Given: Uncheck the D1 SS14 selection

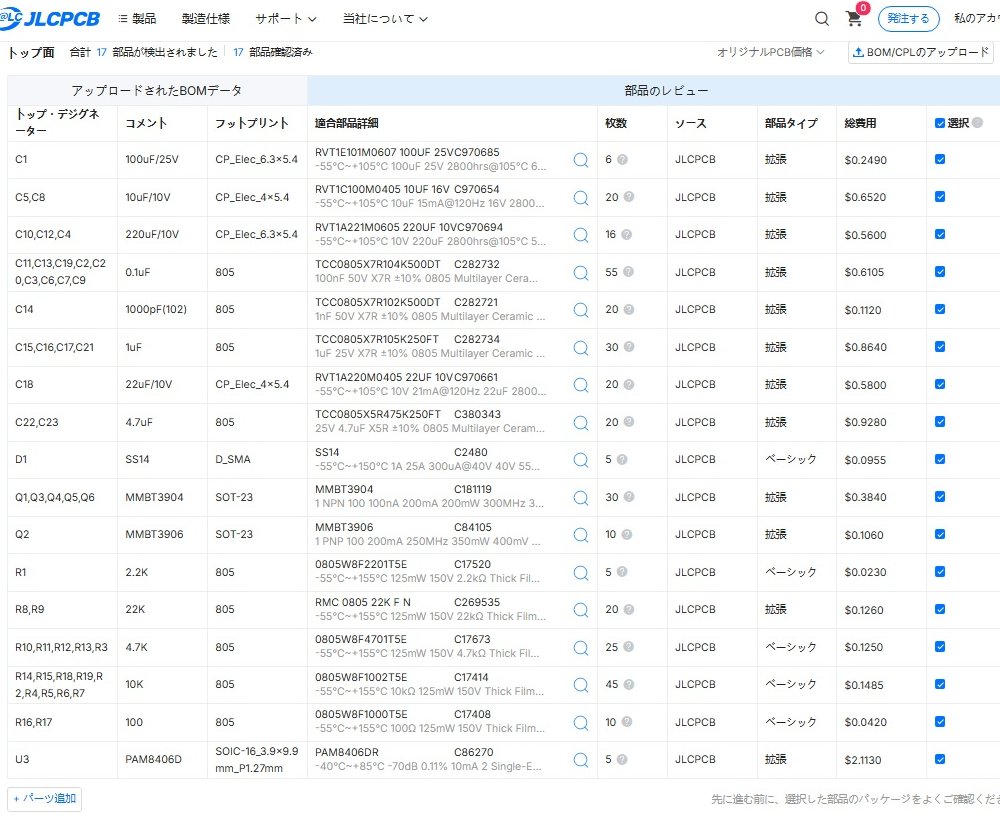Looking at the screenshot, I should (940, 459).
